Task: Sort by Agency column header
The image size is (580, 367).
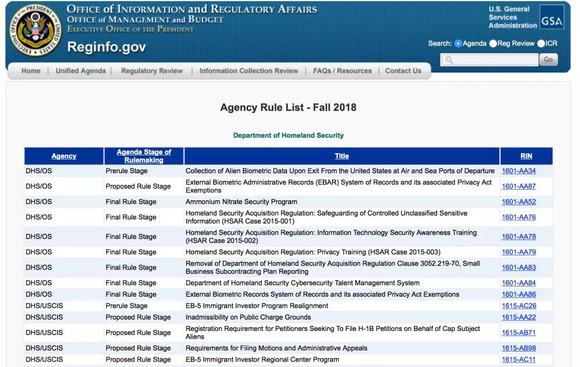Action: click(64, 156)
